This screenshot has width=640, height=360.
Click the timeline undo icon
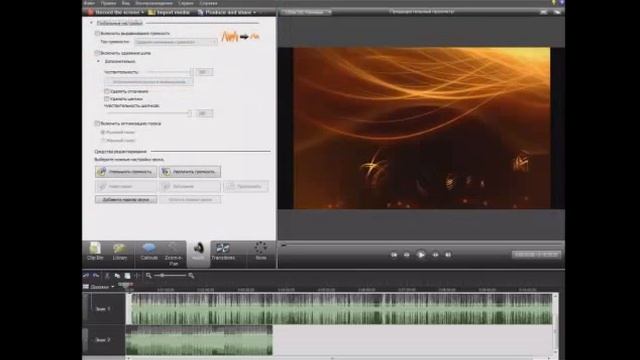[x=86, y=276]
